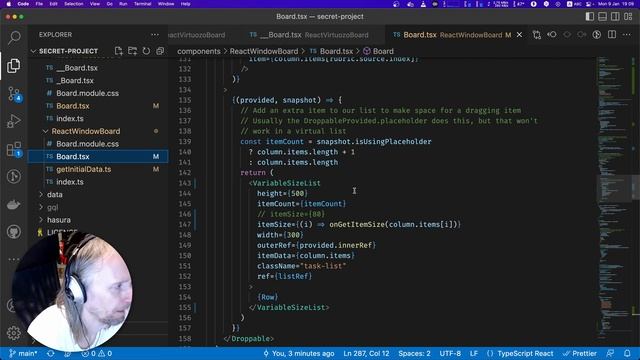Open changes compare icon in editor toolbar
The width and height of the screenshot is (640, 360).
(537, 35)
